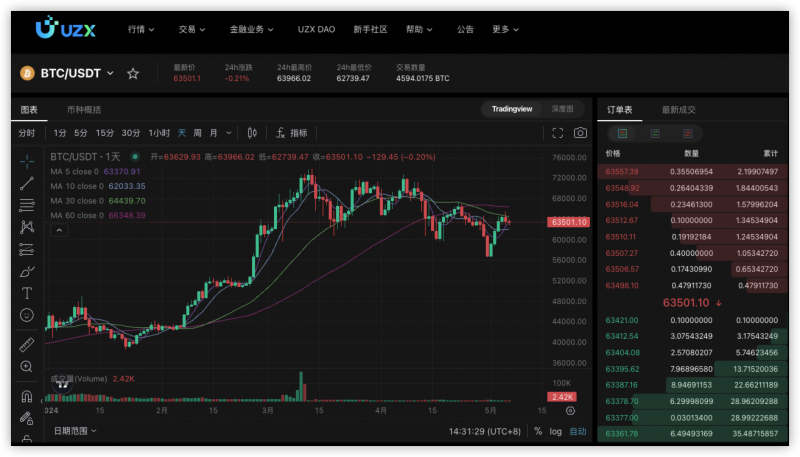Show buy orders only view icon

(655, 134)
